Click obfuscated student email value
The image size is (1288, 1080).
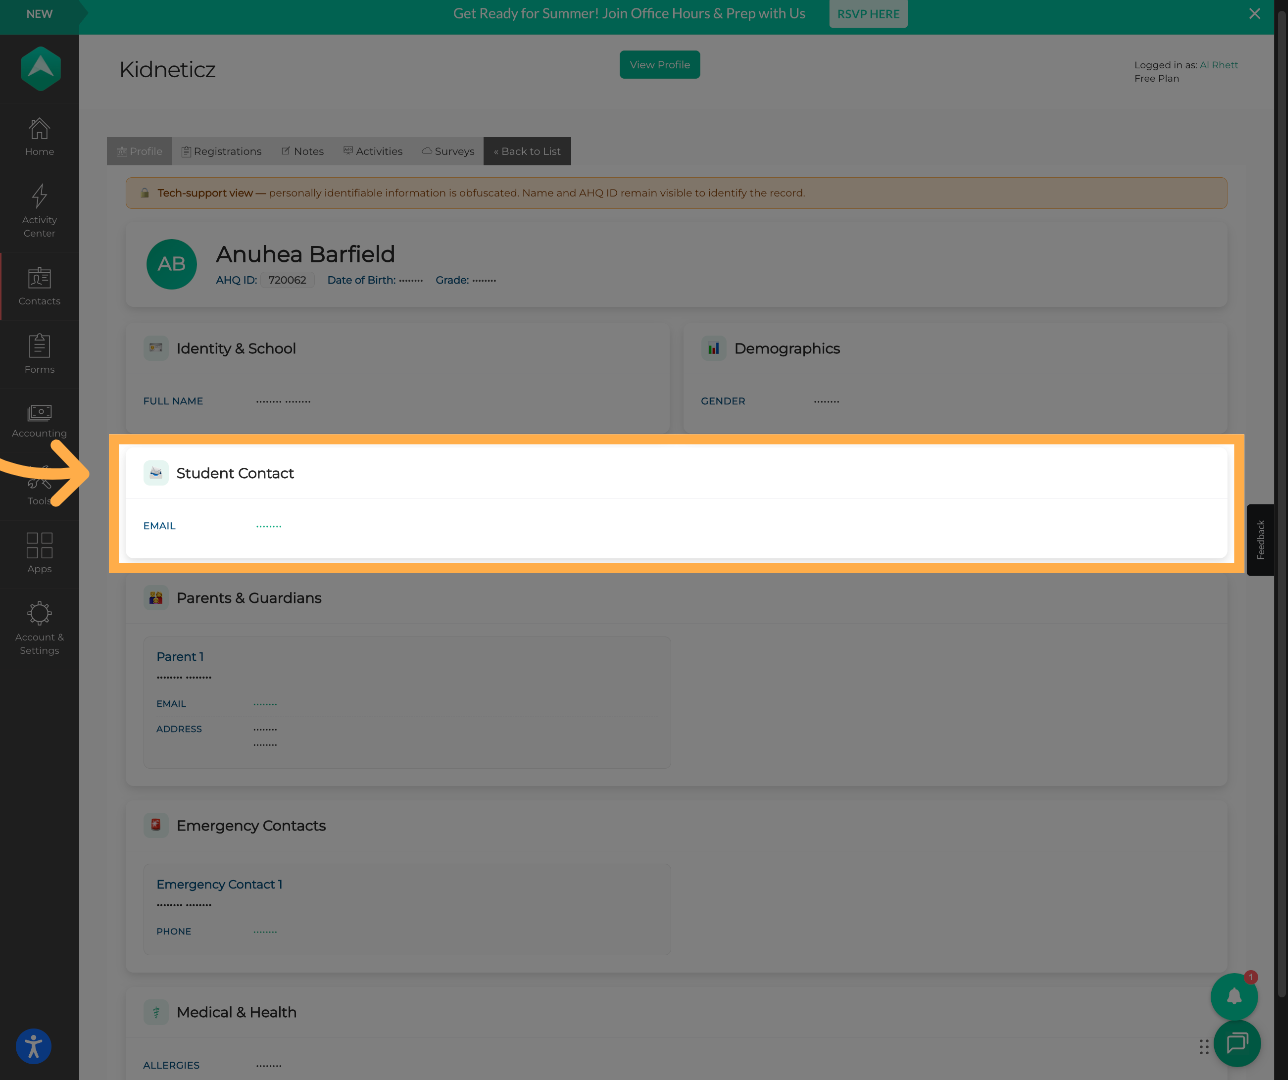tap(269, 526)
